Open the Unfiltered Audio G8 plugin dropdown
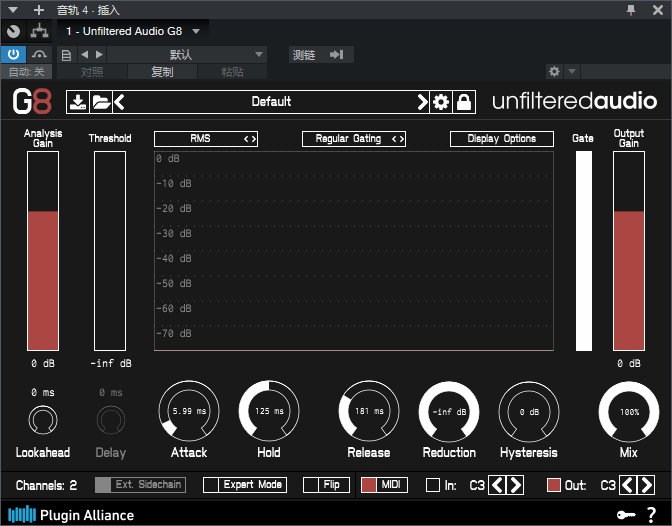Image resolution: width=672 pixels, height=526 pixels. [x=133, y=31]
